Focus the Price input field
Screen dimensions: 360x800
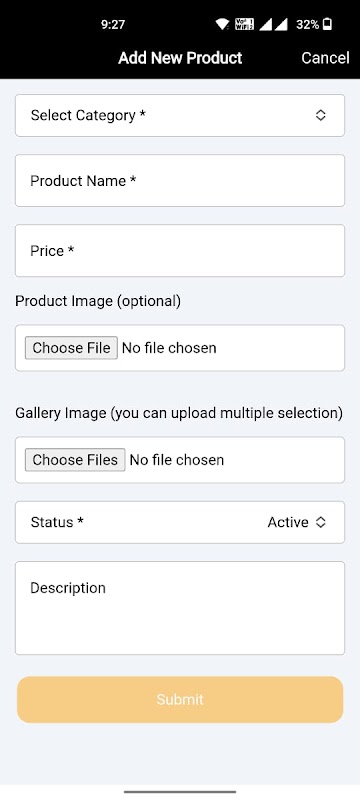(x=180, y=251)
